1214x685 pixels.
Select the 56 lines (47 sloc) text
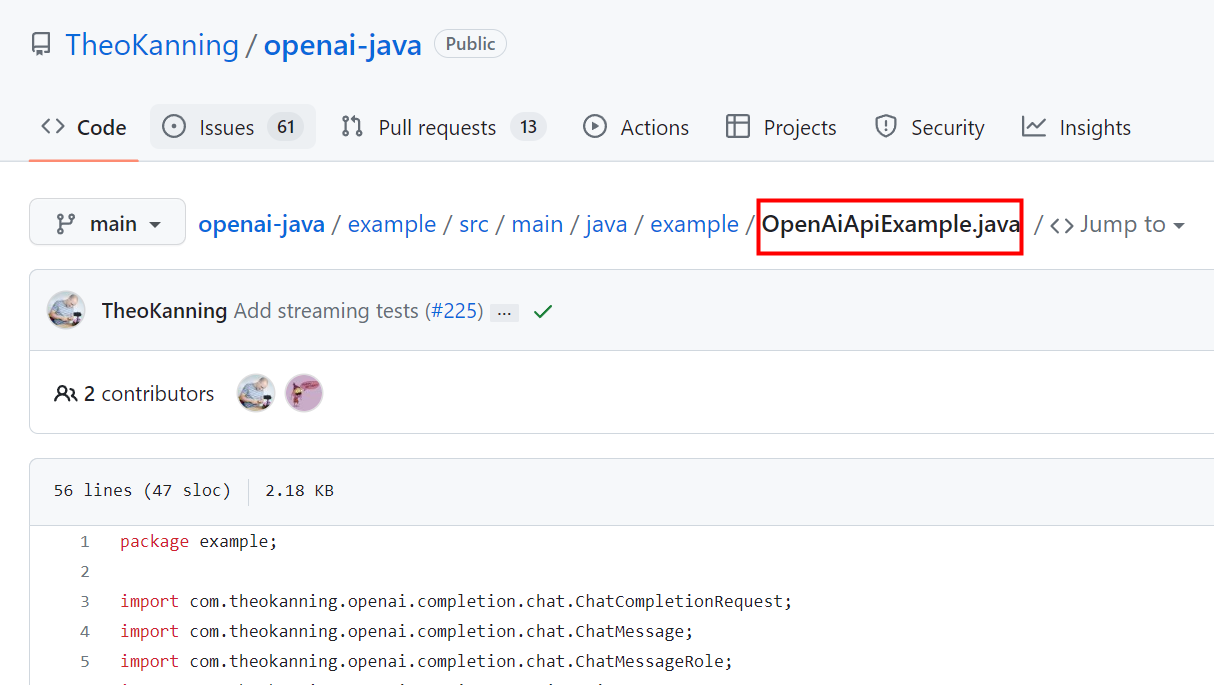pyautogui.click(x=142, y=491)
